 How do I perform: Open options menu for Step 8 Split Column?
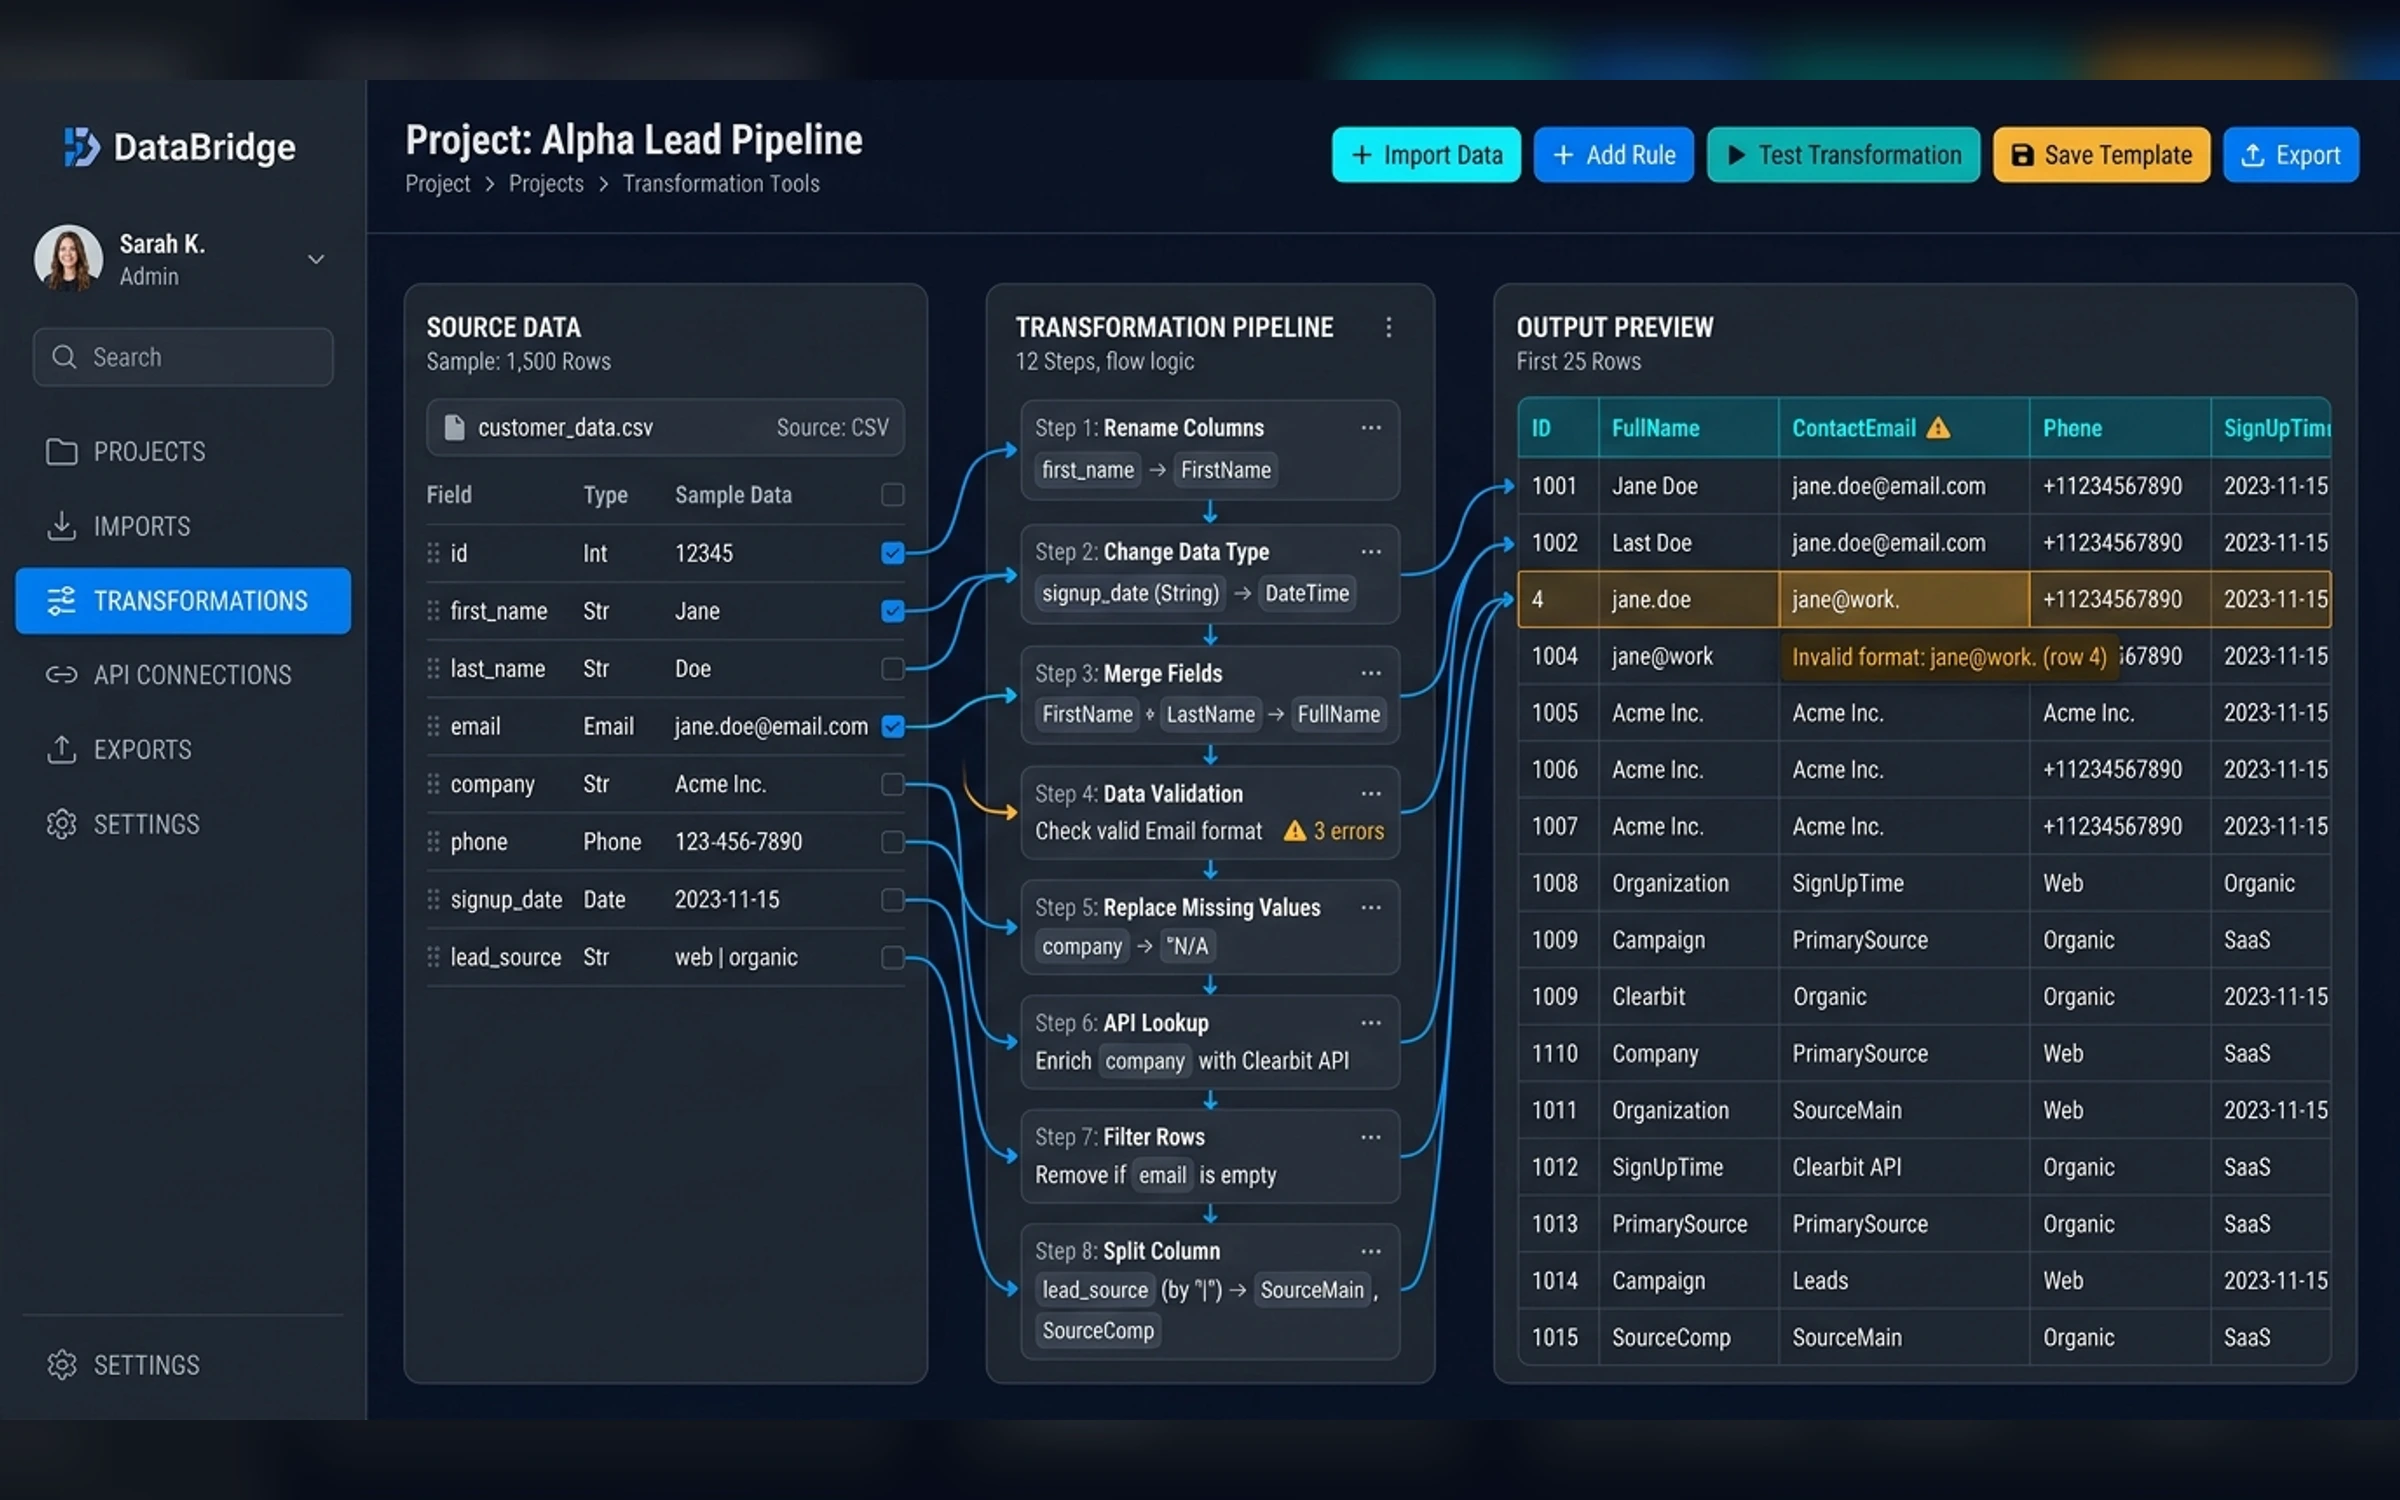click(1371, 1251)
